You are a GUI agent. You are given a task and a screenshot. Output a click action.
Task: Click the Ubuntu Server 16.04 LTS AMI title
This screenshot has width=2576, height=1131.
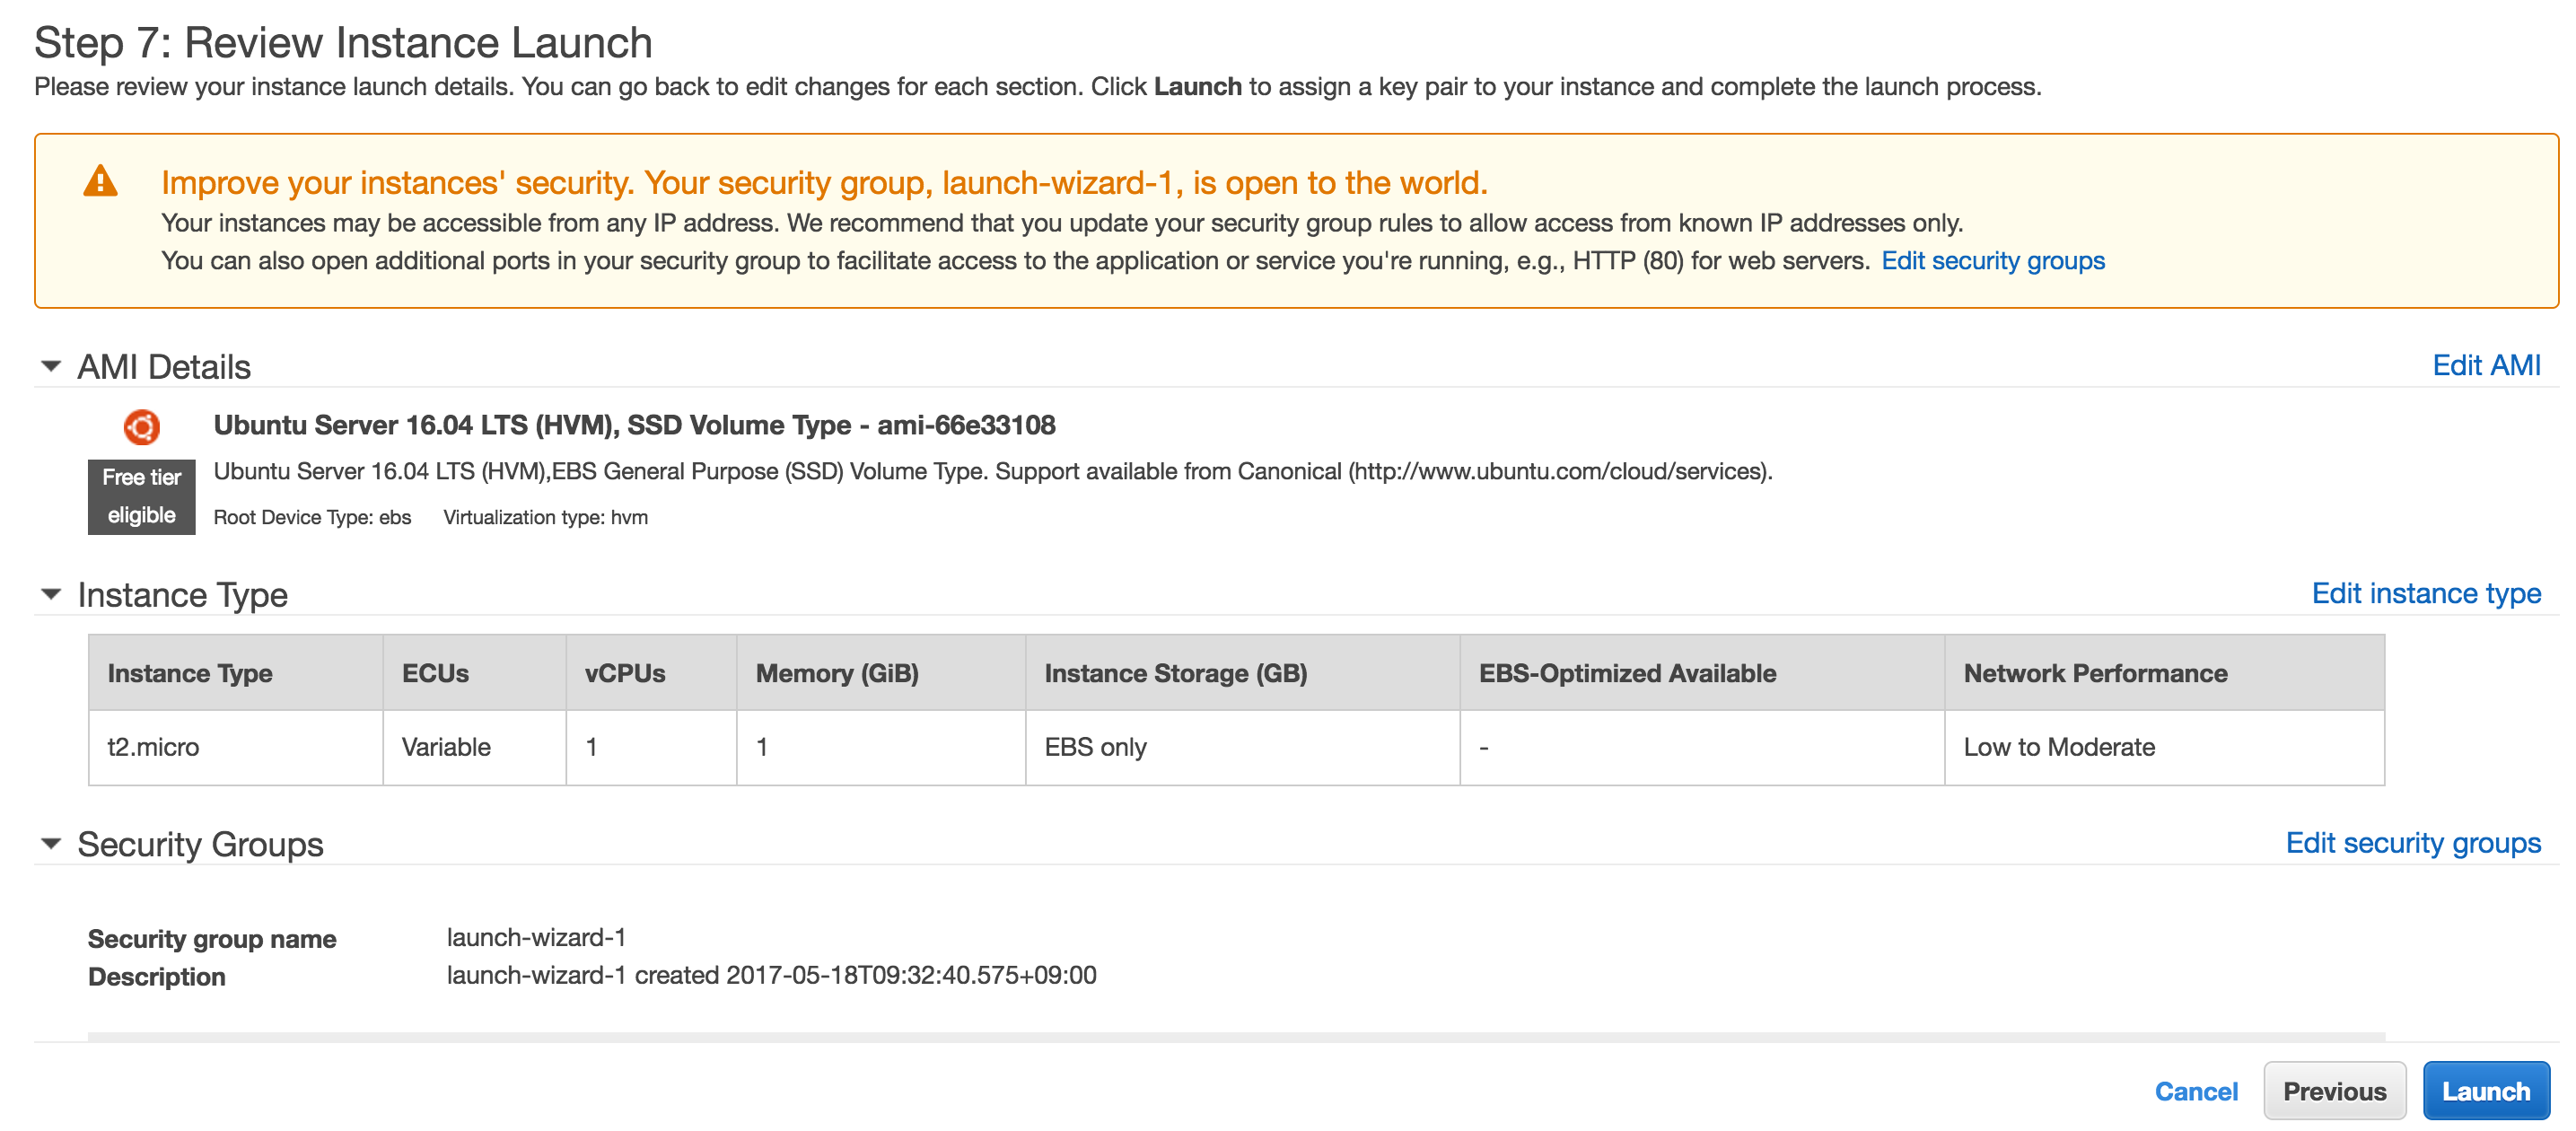[x=634, y=425]
